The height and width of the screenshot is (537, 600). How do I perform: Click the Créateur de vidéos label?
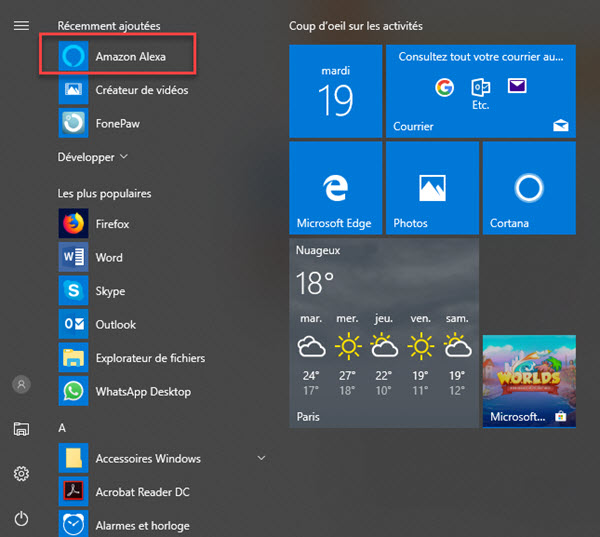142,90
